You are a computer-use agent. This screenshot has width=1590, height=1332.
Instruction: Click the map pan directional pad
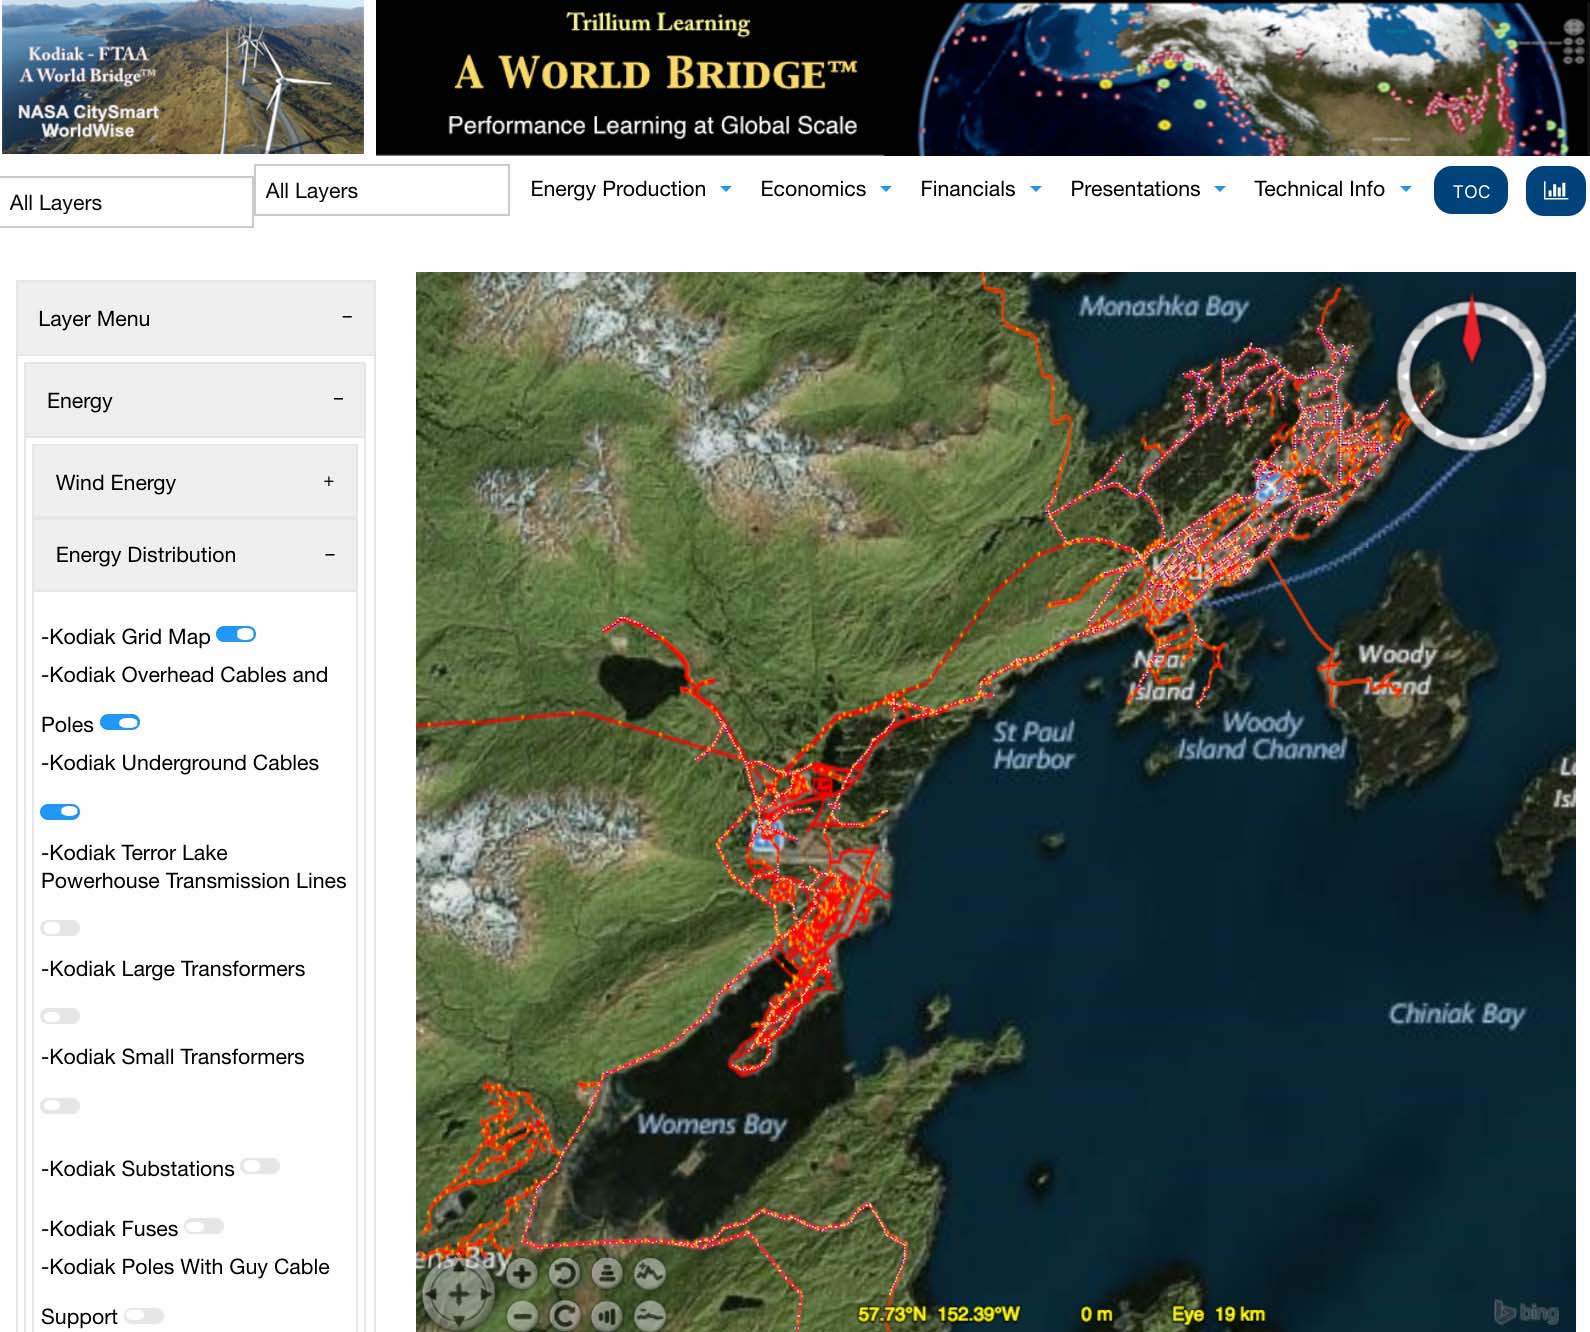click(x=459, y=1294)
